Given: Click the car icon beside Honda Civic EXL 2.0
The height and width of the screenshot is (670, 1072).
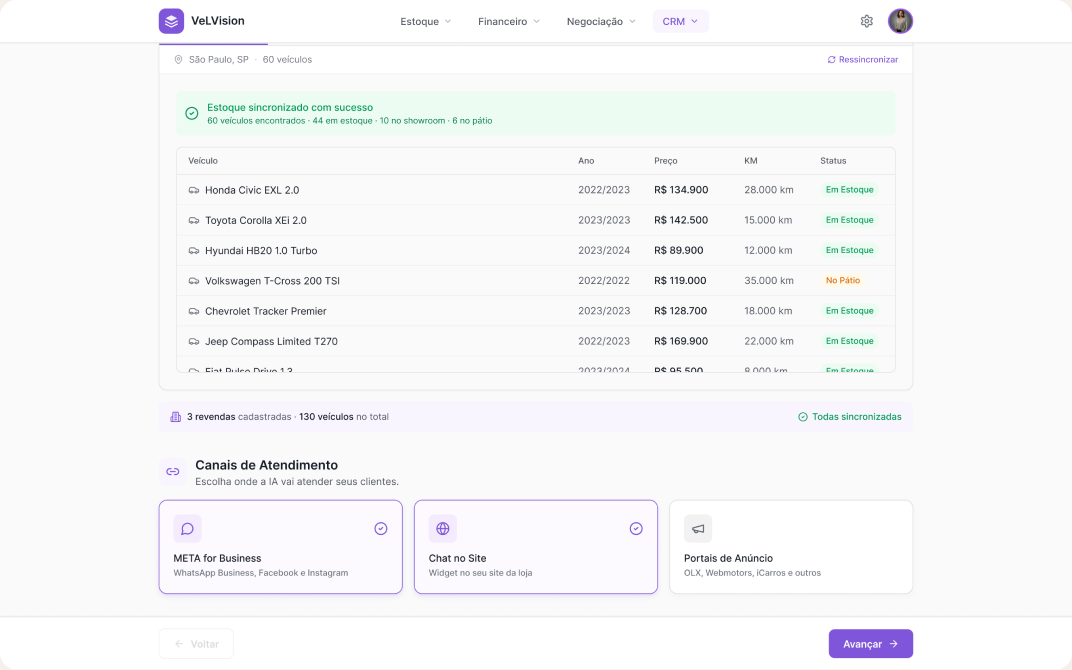Looking at the screenshot, I should point(193,190).
